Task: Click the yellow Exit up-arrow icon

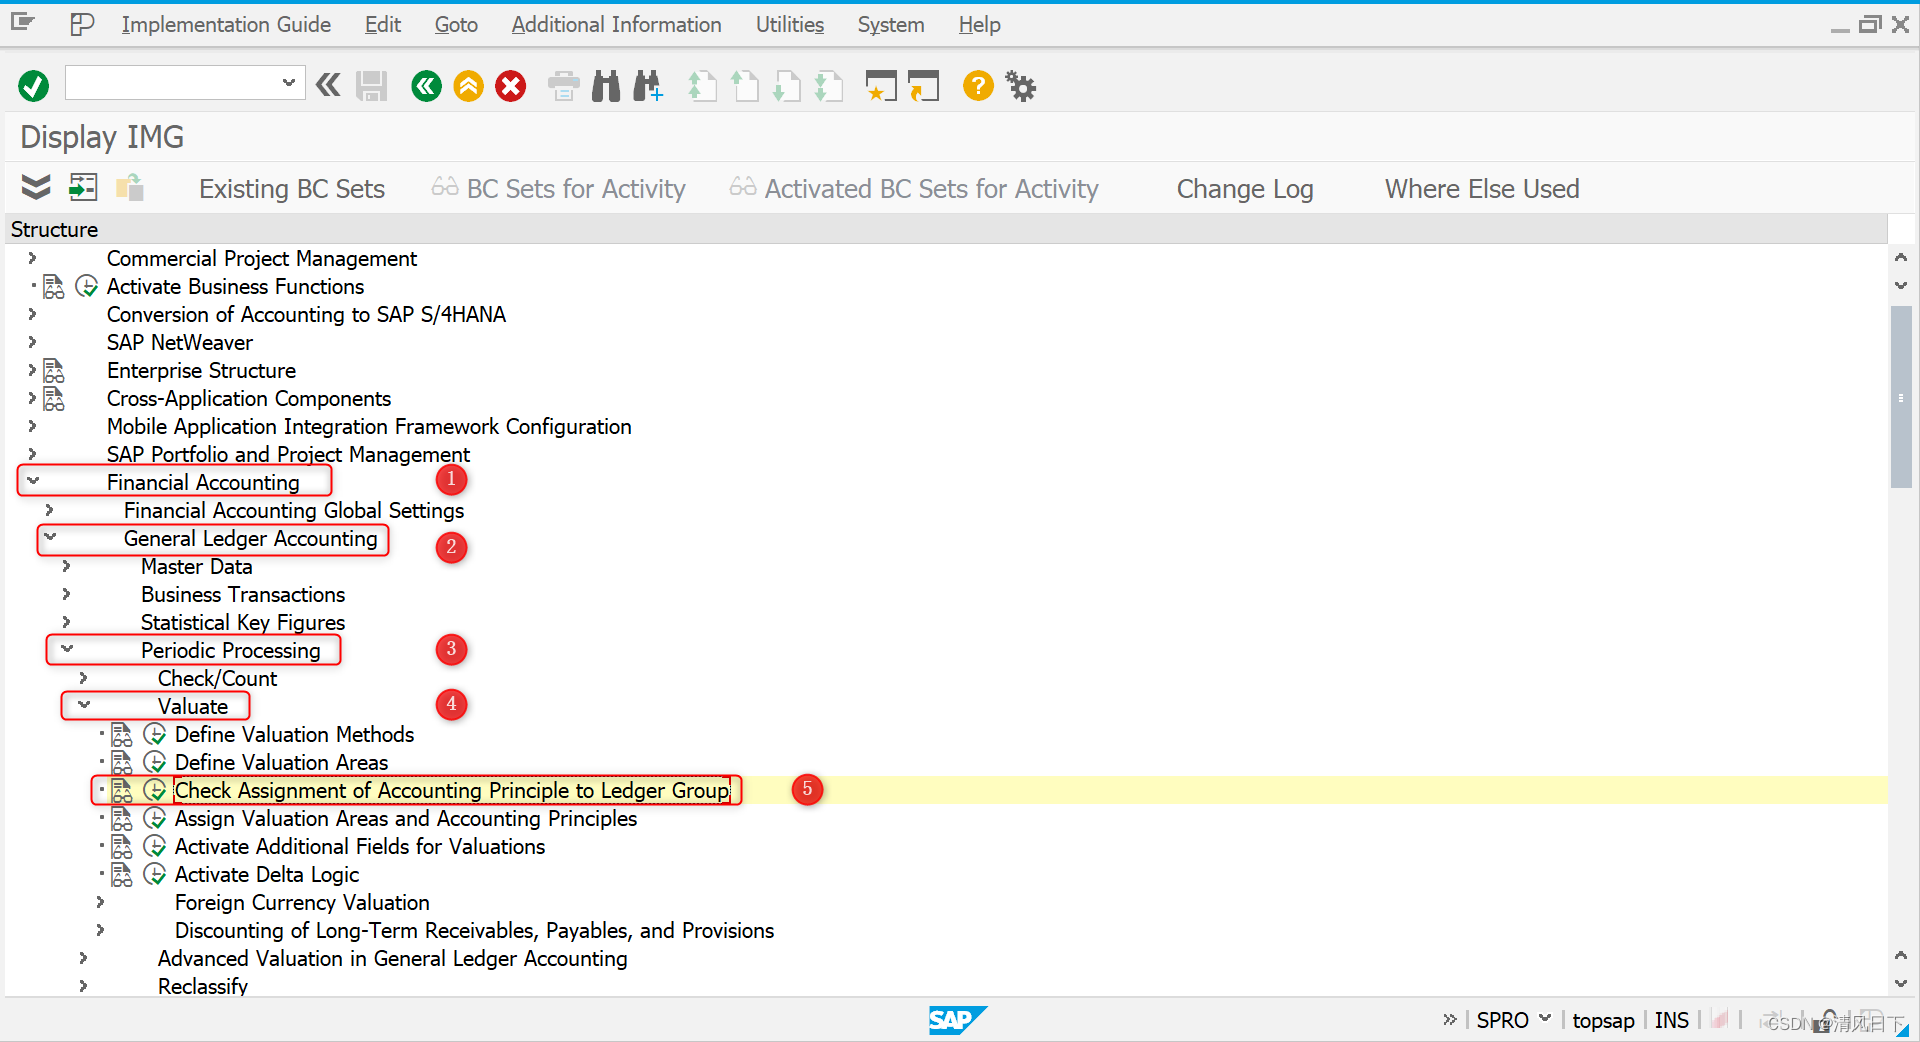Action: click(x=468, y=86)
